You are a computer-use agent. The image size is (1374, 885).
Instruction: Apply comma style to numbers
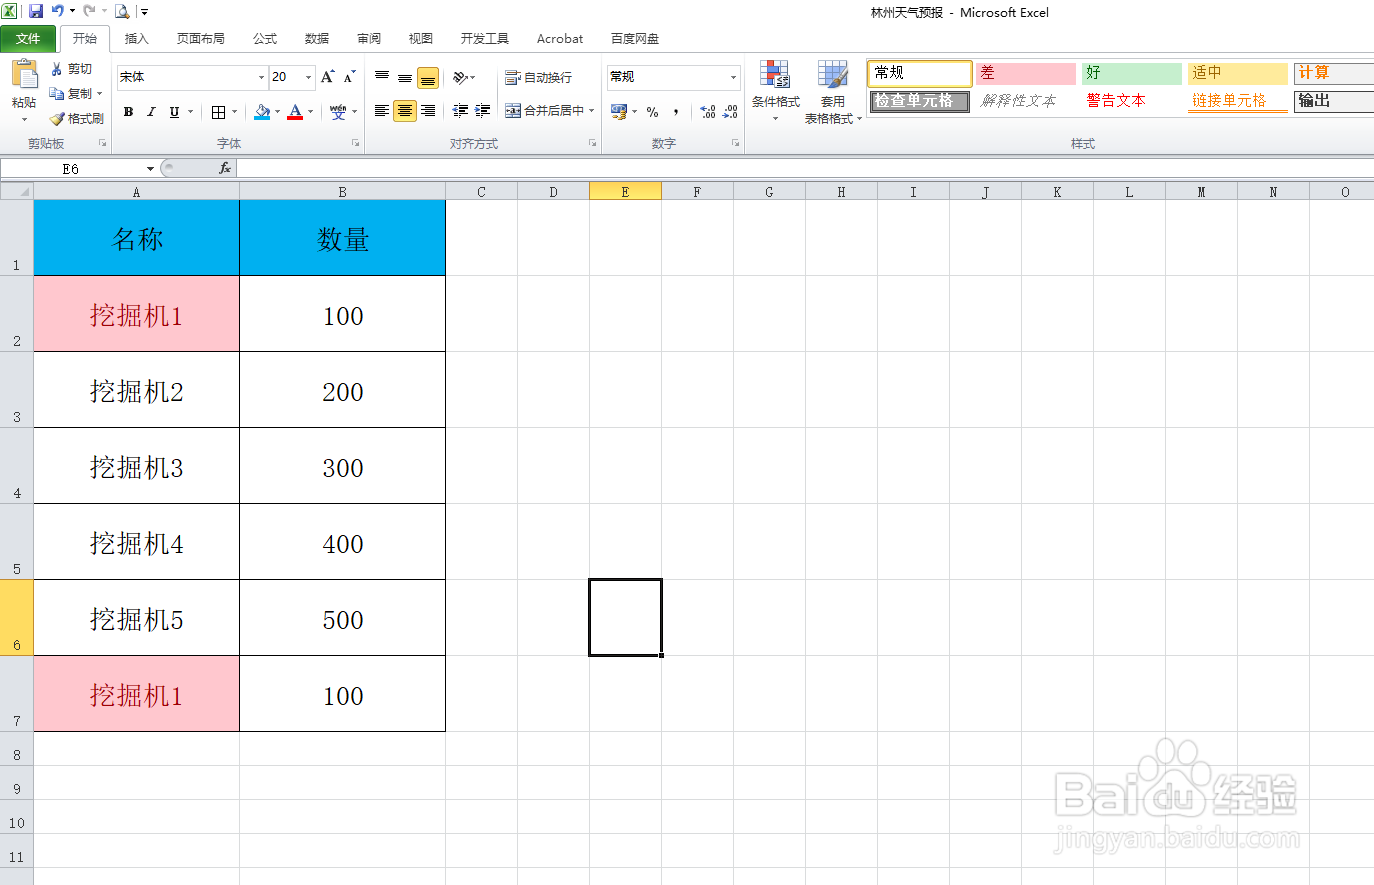(x=676, y=111)
